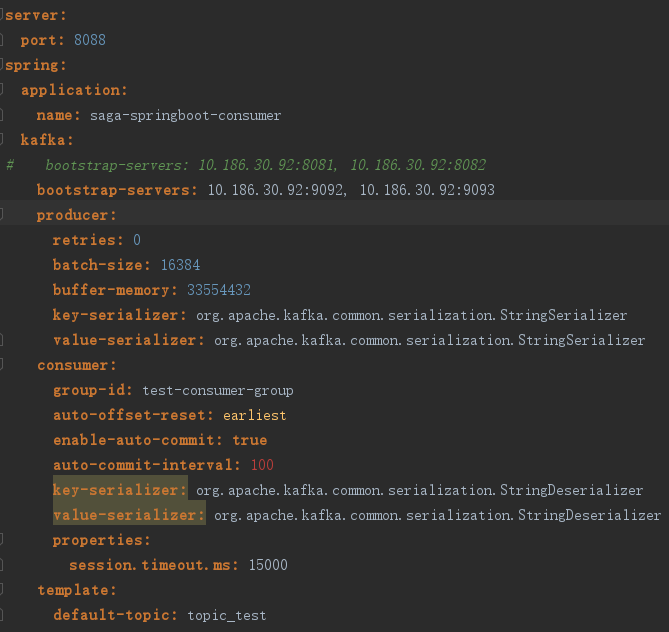This screenshot has height=632, width=669.
Task: Collapse the server block fold marker
Action: click(2, 15)
